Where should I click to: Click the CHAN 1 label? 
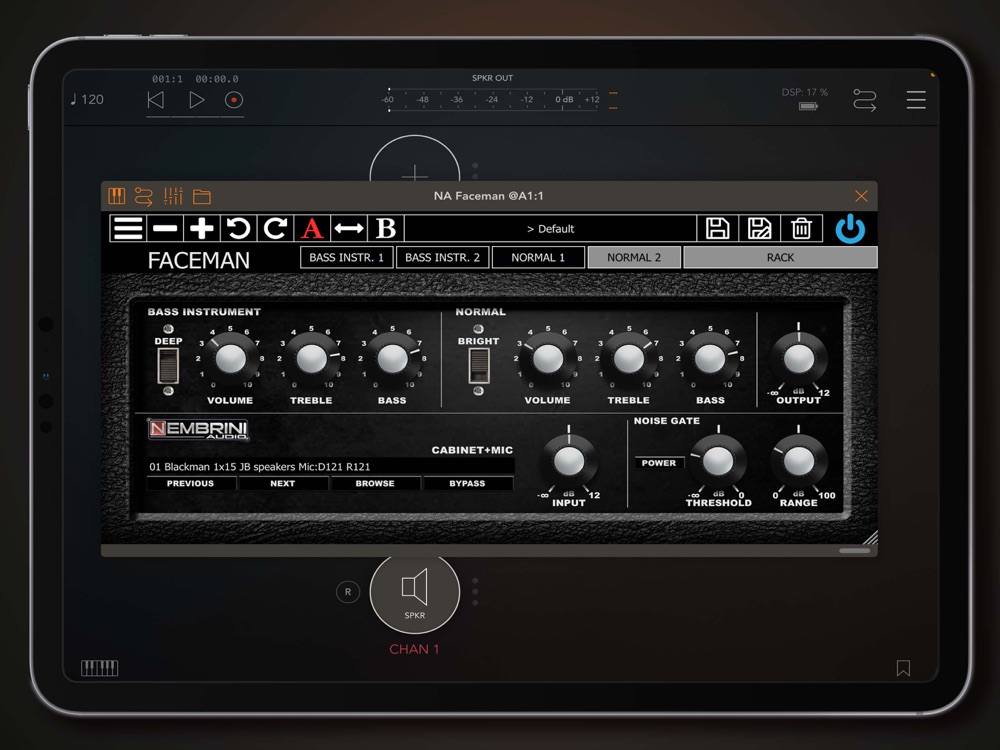click(x=415, y=649)
